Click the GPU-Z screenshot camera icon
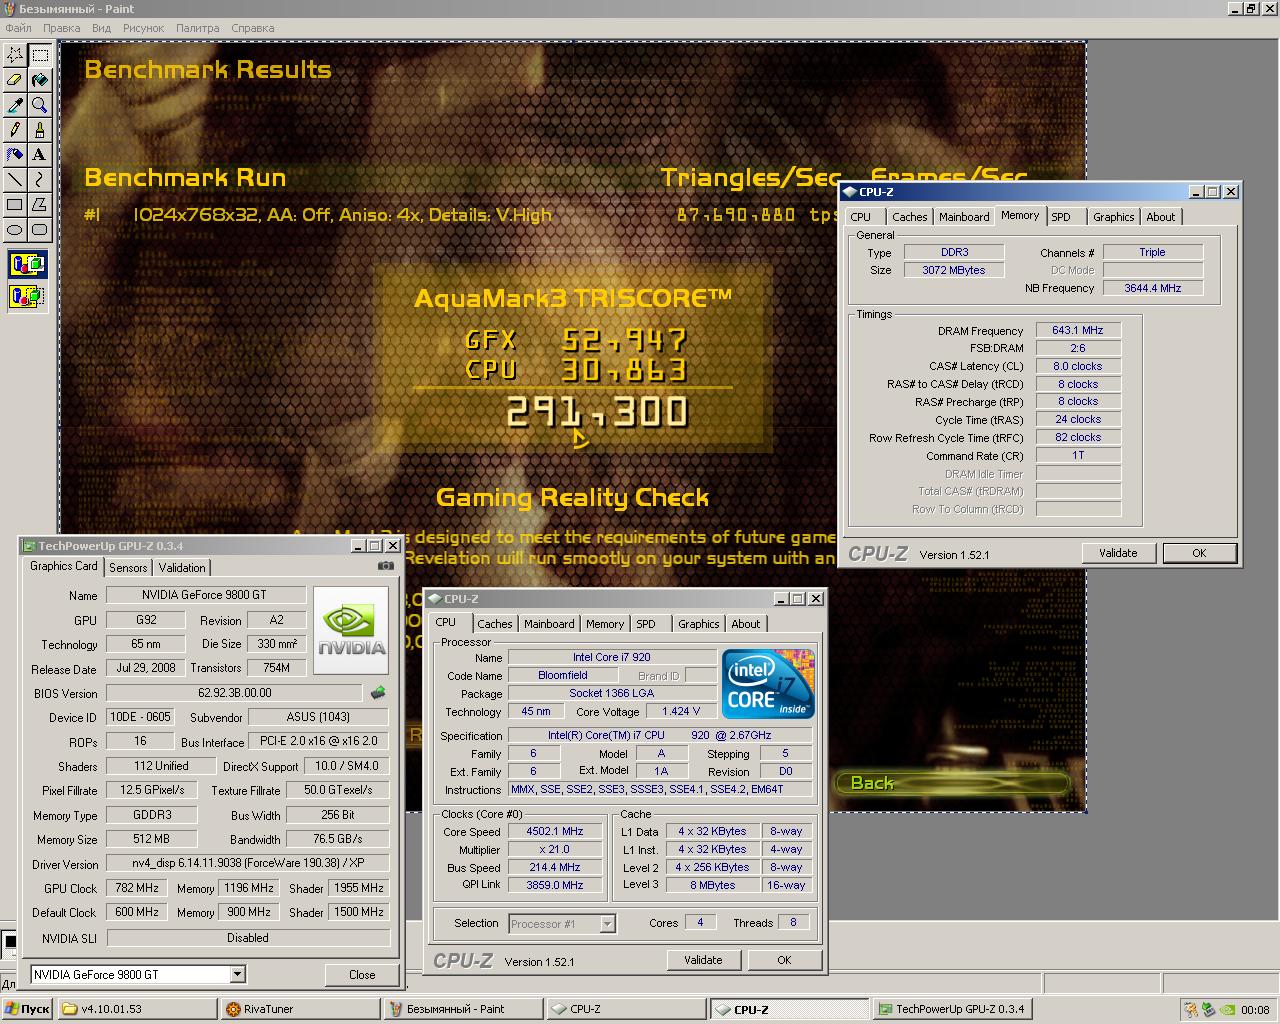This screenshot has height=1024, width=1280. (x=385, y=566)
